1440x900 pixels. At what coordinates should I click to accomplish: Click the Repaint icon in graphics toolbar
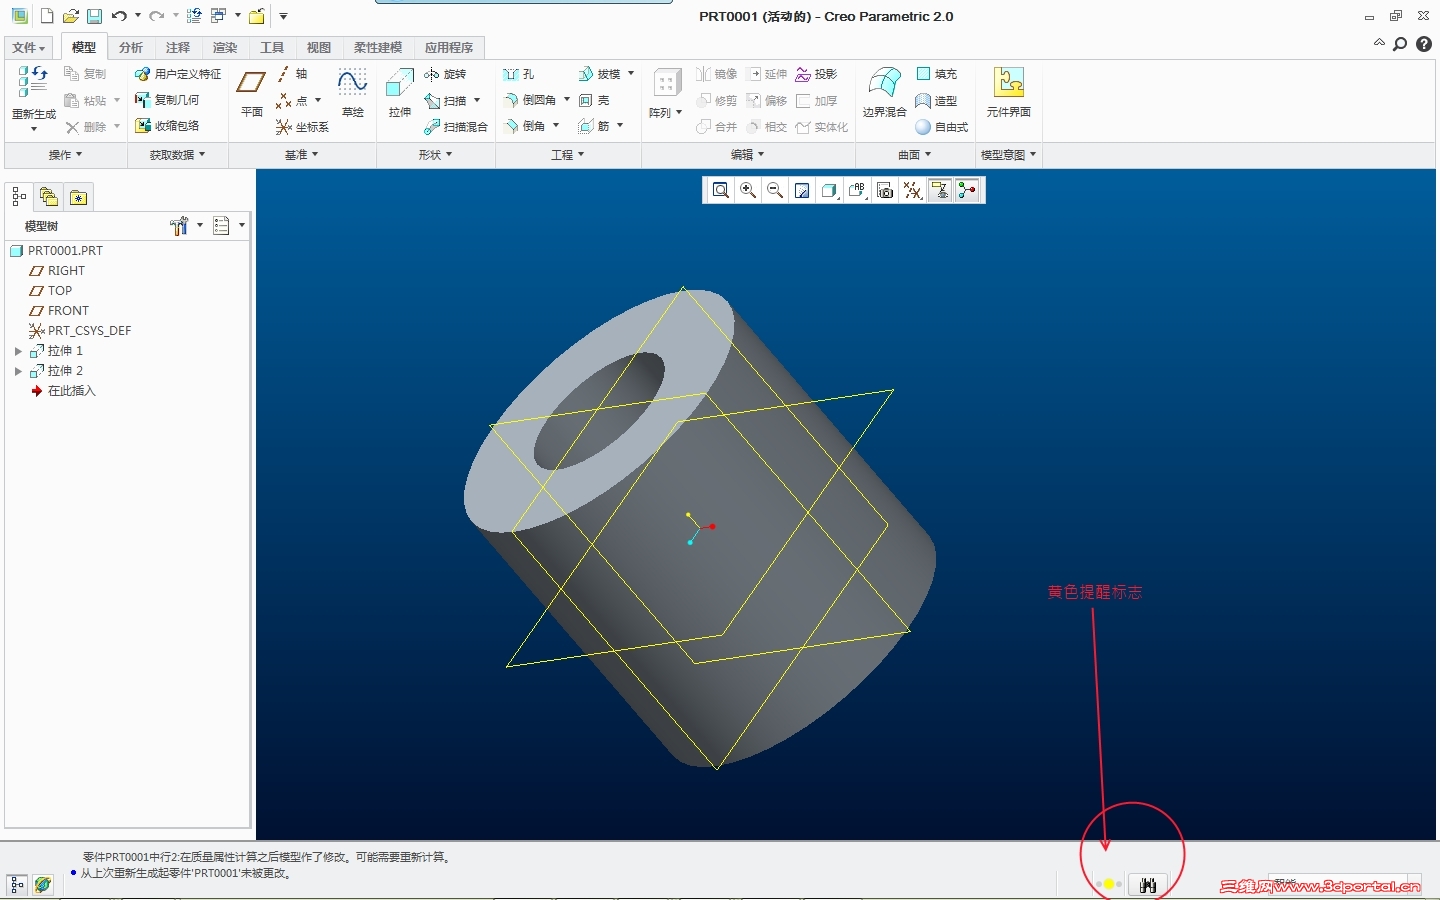(802, 190)
